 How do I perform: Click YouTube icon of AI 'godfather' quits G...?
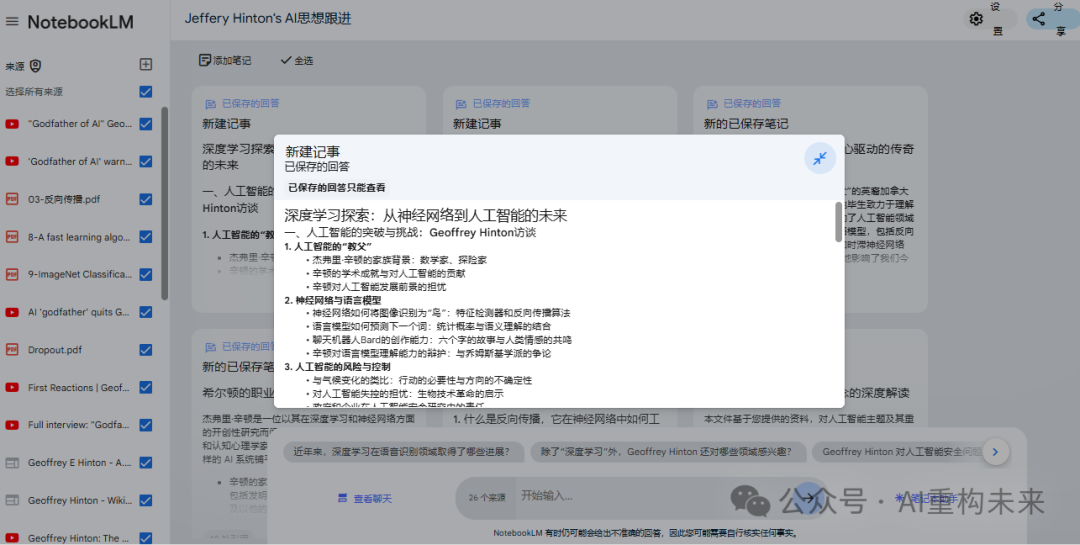(12, 312)
